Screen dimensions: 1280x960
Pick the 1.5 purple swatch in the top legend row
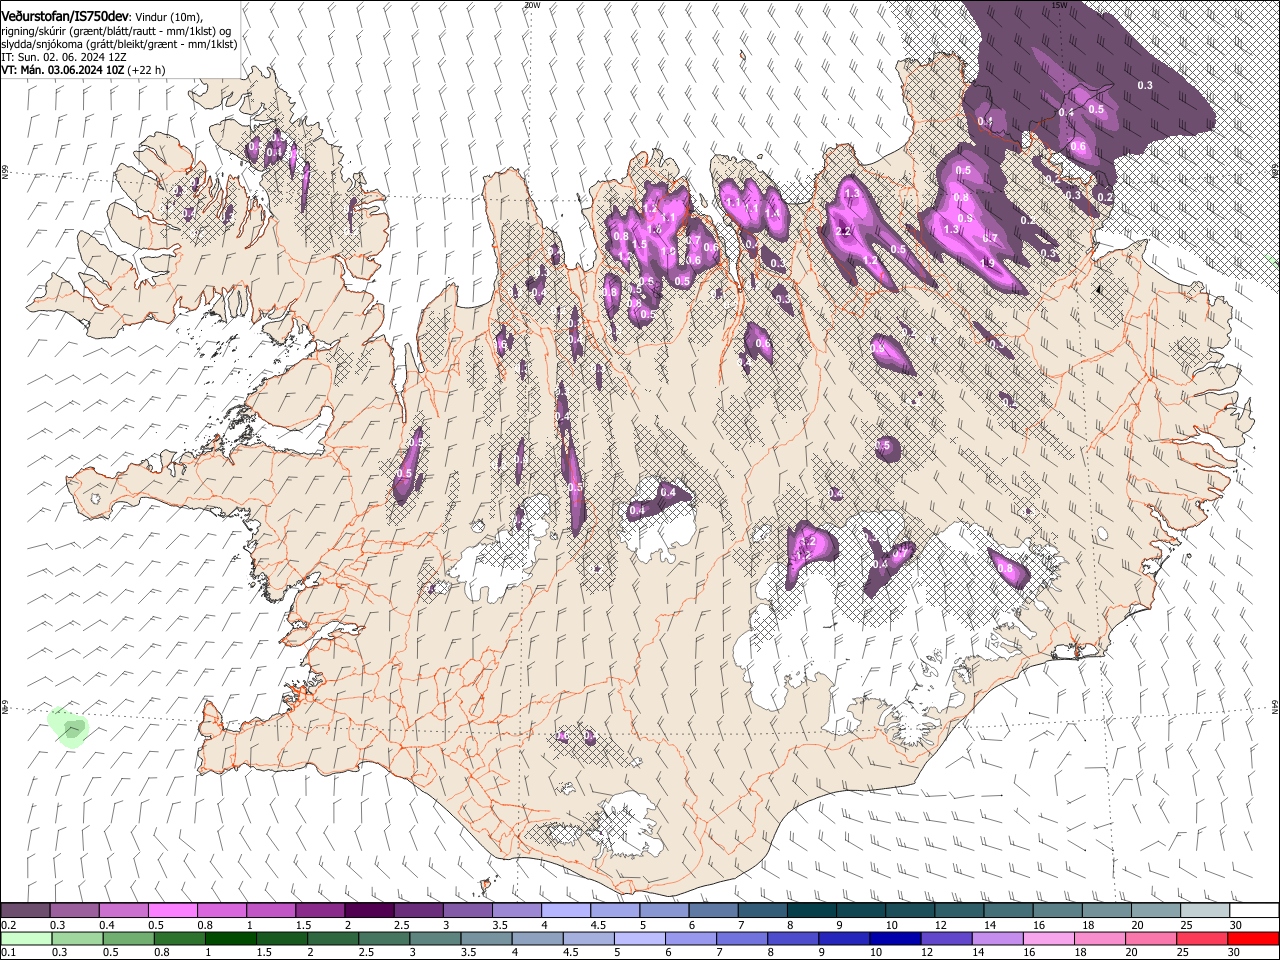(320, 911)
